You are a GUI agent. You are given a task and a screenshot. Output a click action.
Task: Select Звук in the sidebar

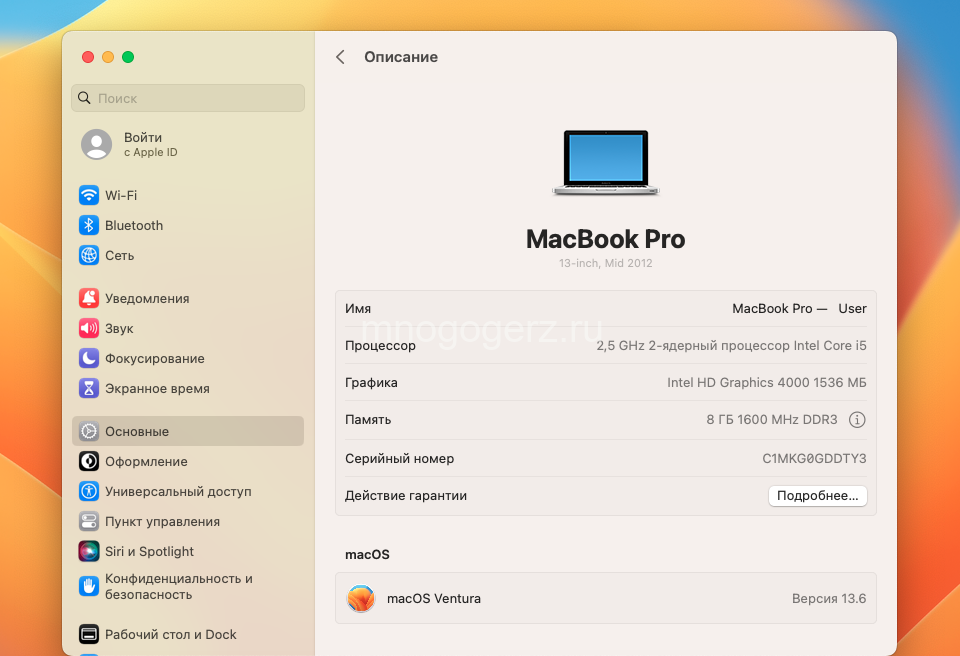(x=119, y=328)
